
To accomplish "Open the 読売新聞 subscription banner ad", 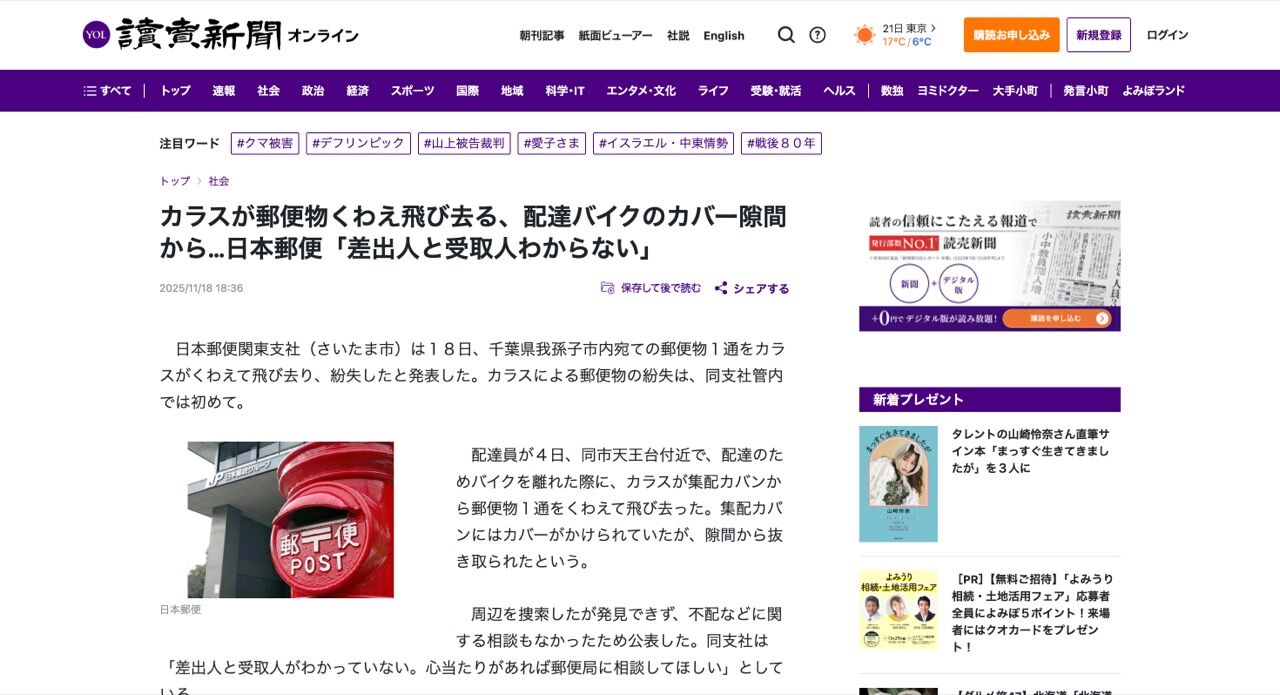I will pos(990,266).
